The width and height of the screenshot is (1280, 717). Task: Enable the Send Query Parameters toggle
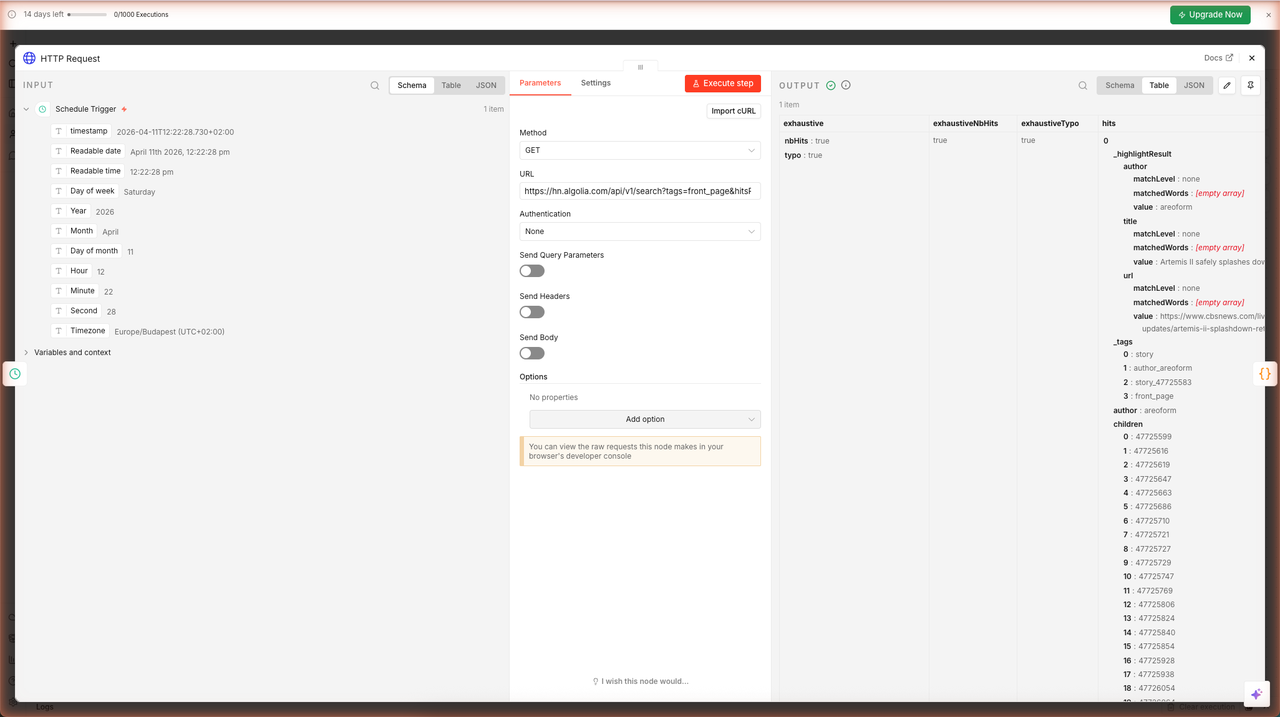[x=532, y=271]
